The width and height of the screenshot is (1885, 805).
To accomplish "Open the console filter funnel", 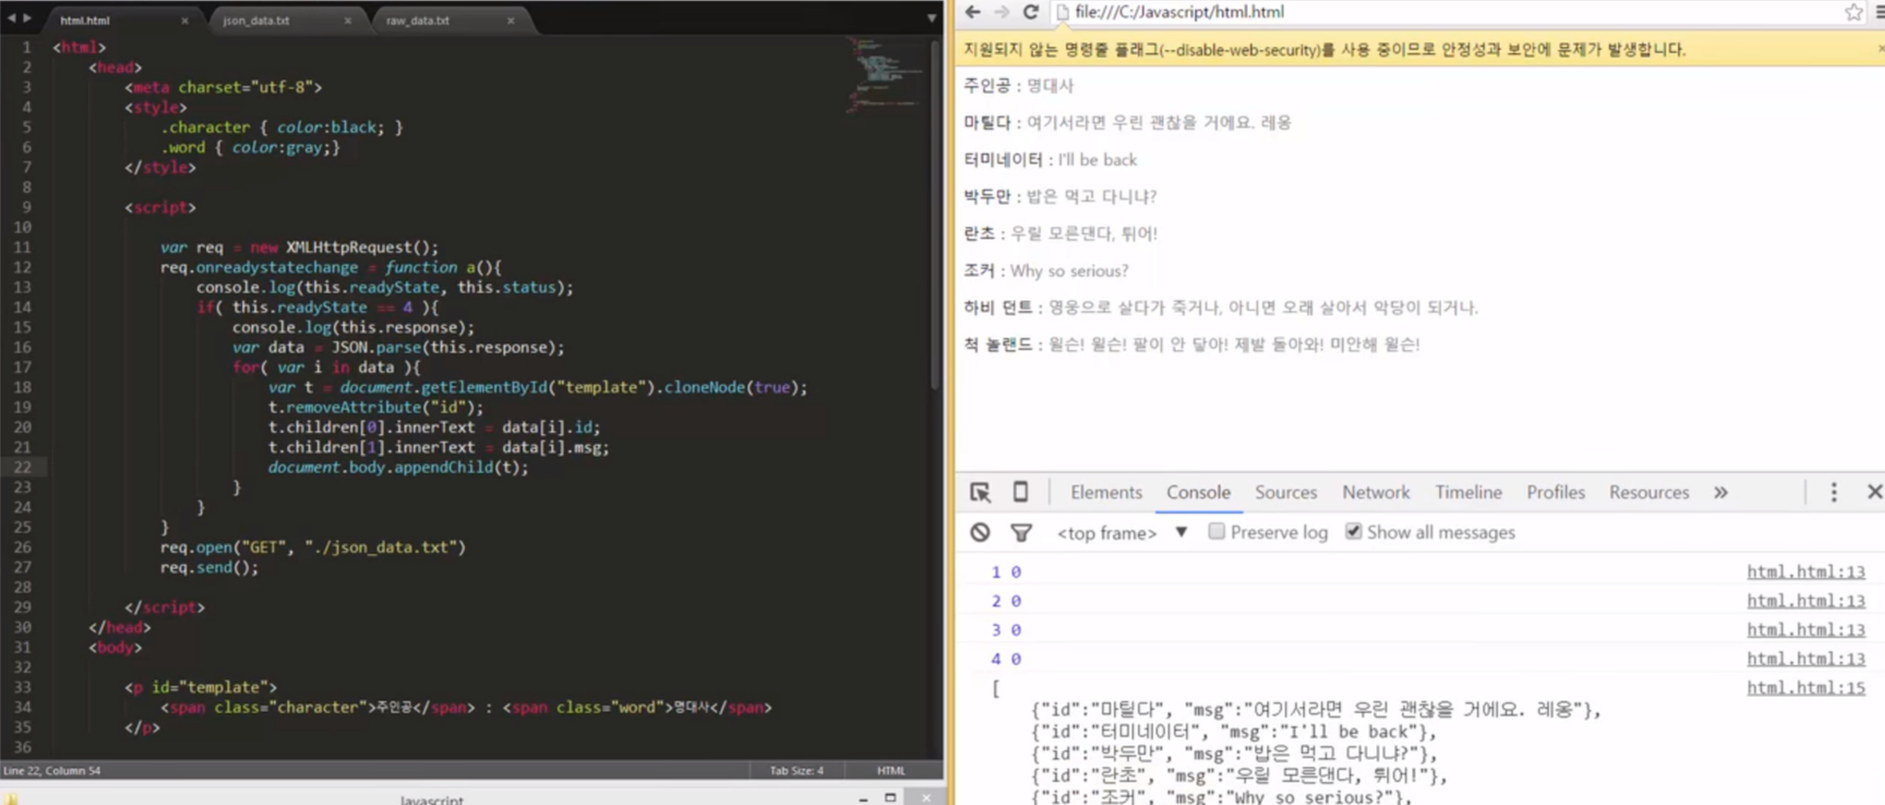I will 1021,533.
